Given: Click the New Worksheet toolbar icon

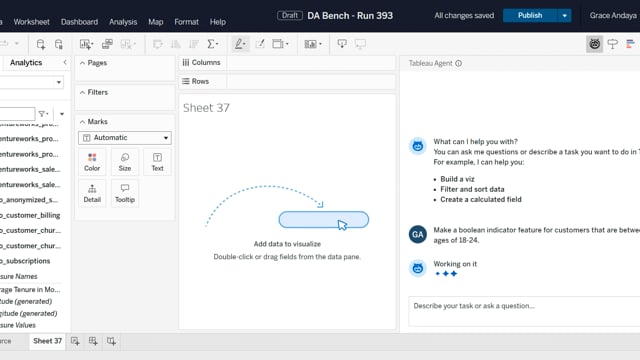Looking at the screenshot, I should 86,44.
